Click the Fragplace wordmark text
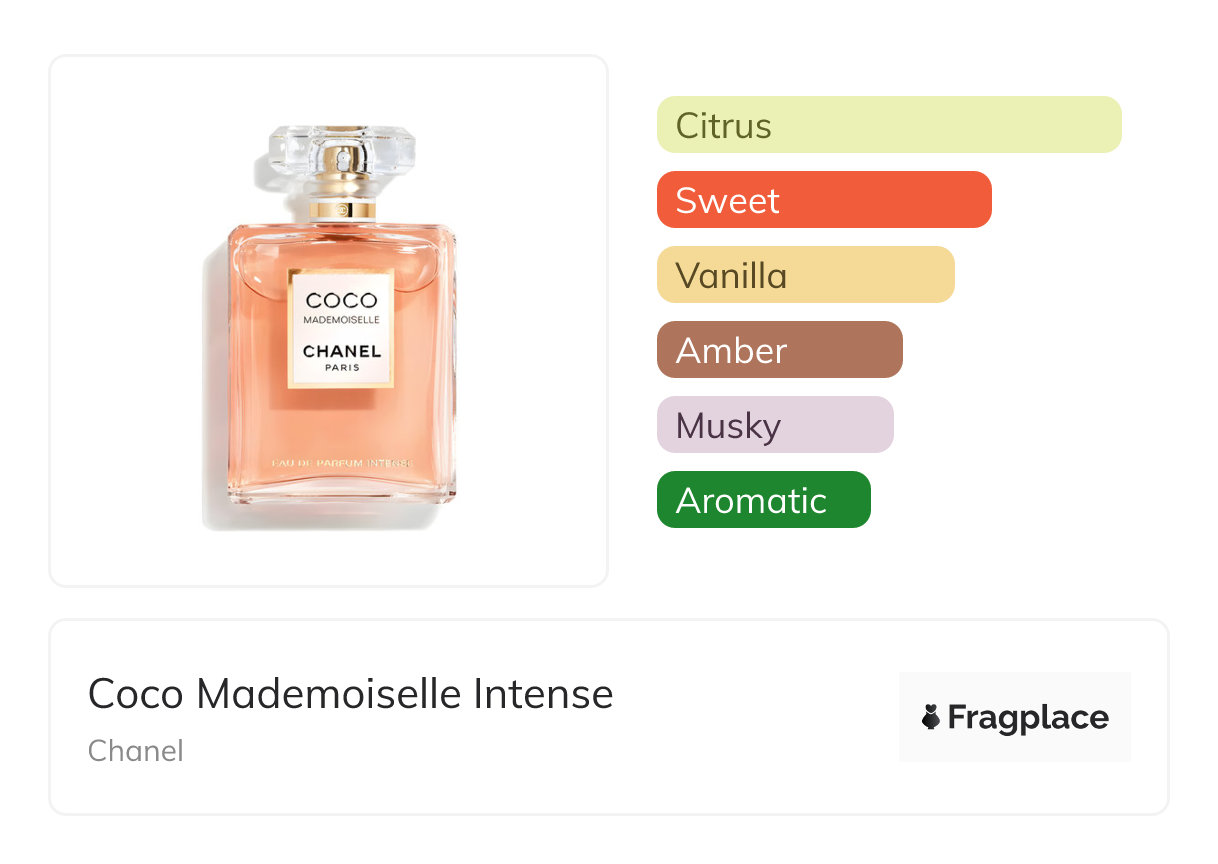1218x864 pixels. 1028,718
